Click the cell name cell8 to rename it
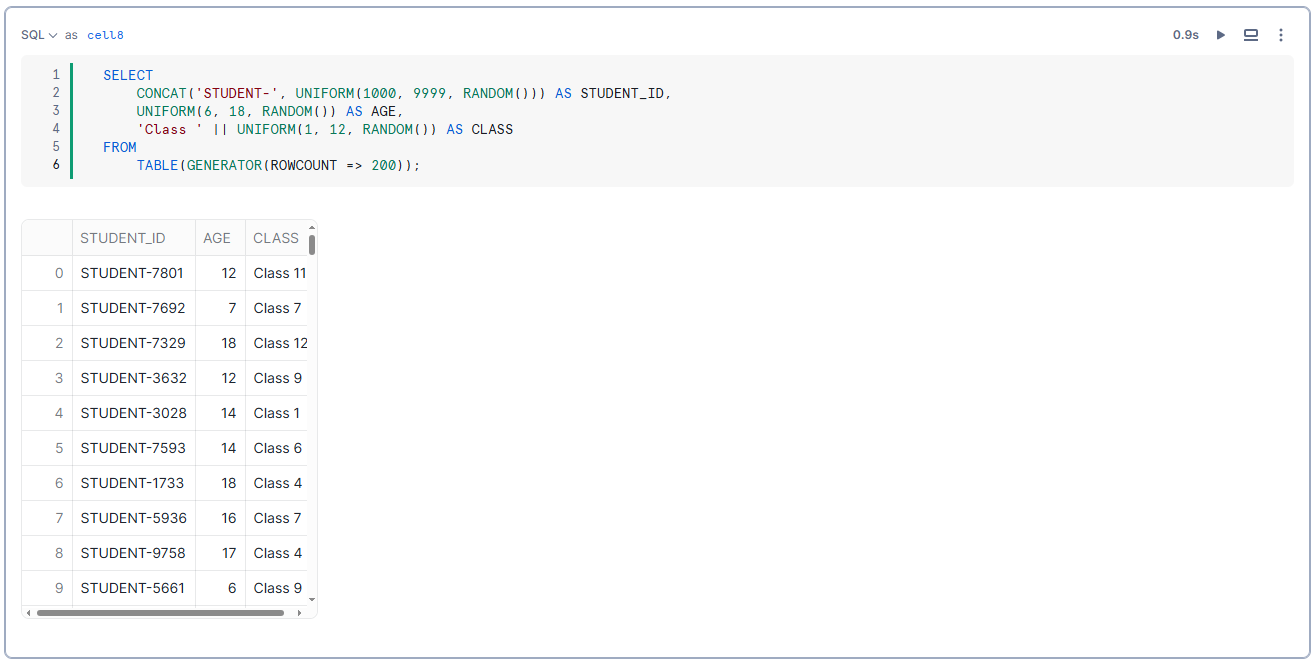The width and height of the screenshot is (1313, 663). 104,35
